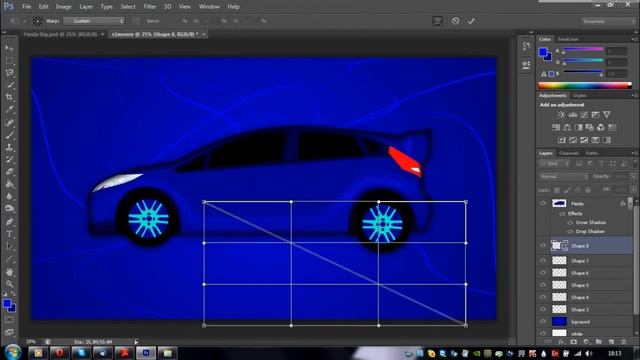Hide the Shape 6 layer
This screenshot has width=640, height=360.
click(543, 273)
